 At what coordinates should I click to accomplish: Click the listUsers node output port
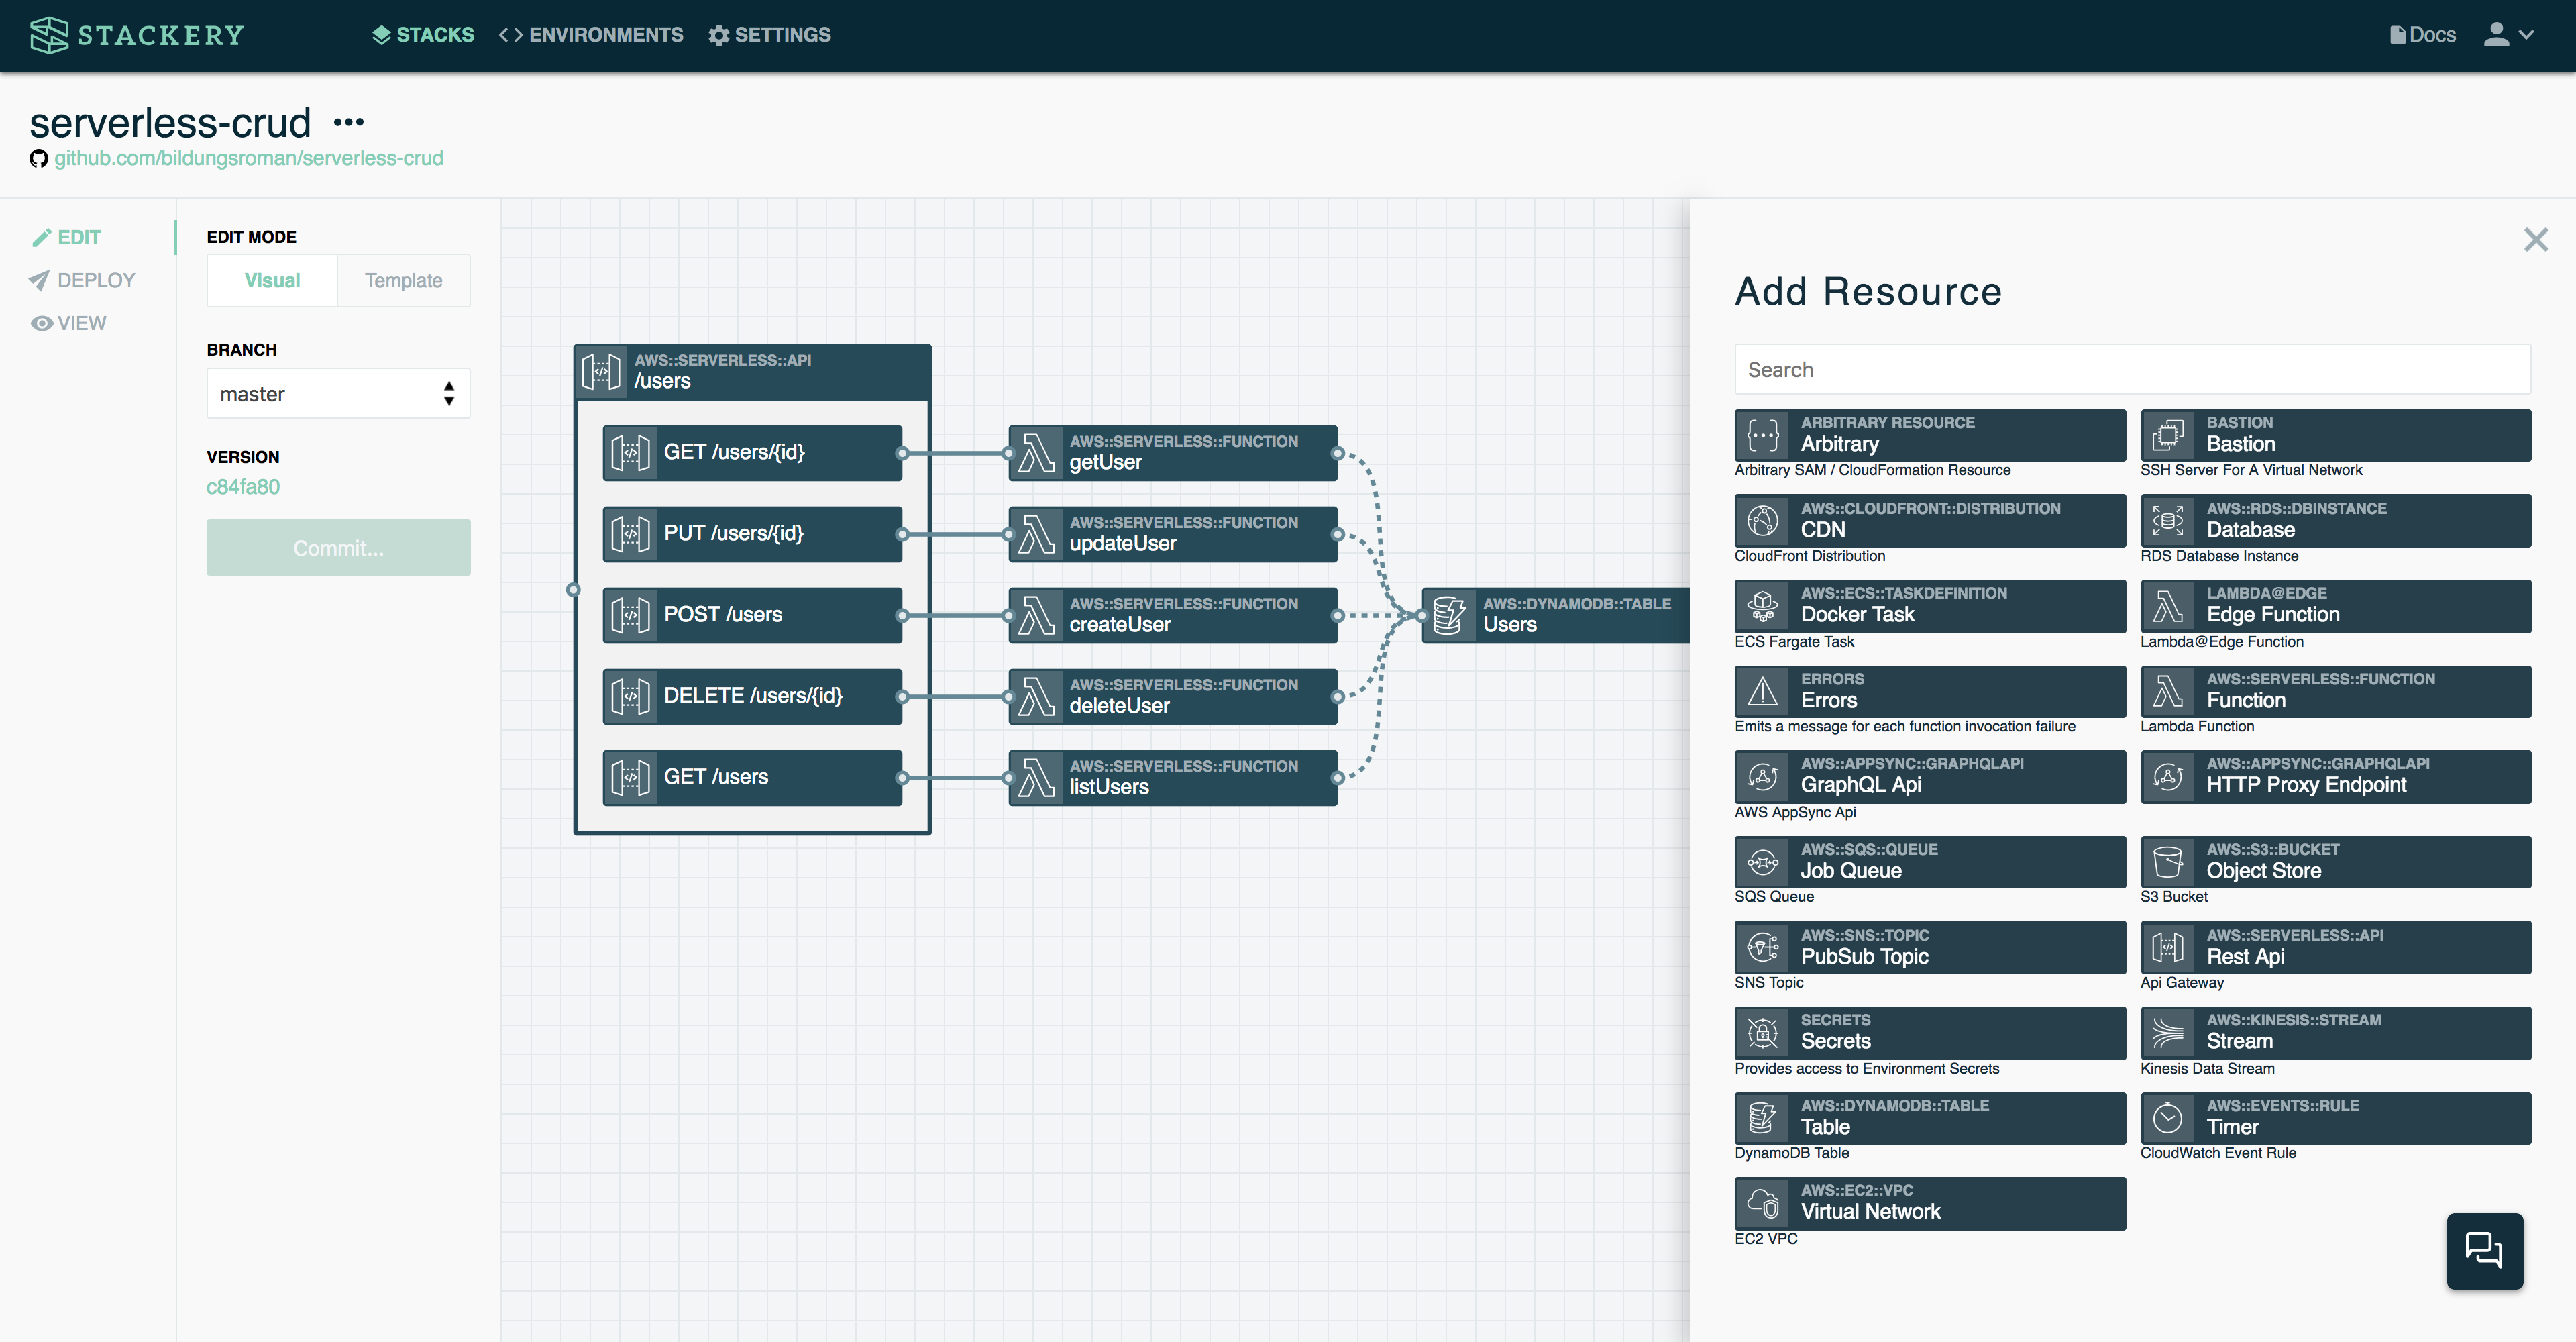point(1337,778)
